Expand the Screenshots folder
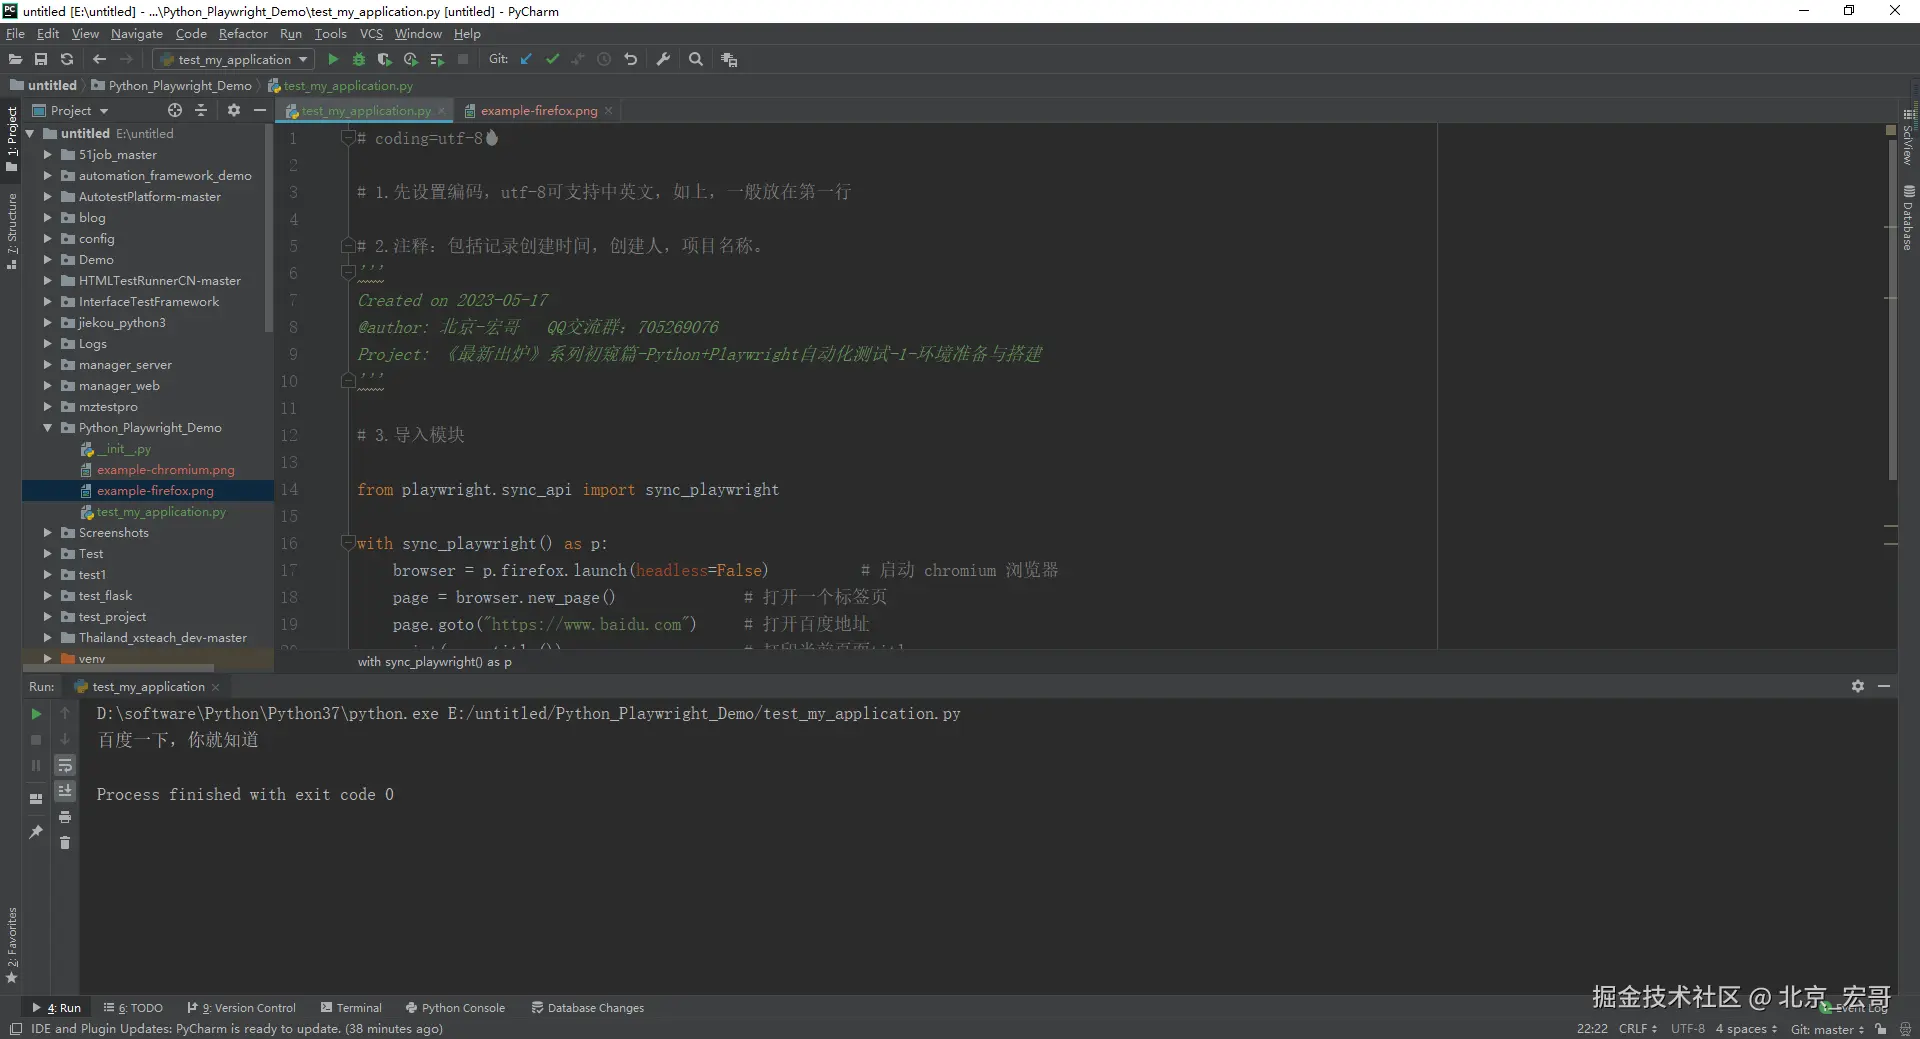The image size is (1920, 1039). click(47, 533)
